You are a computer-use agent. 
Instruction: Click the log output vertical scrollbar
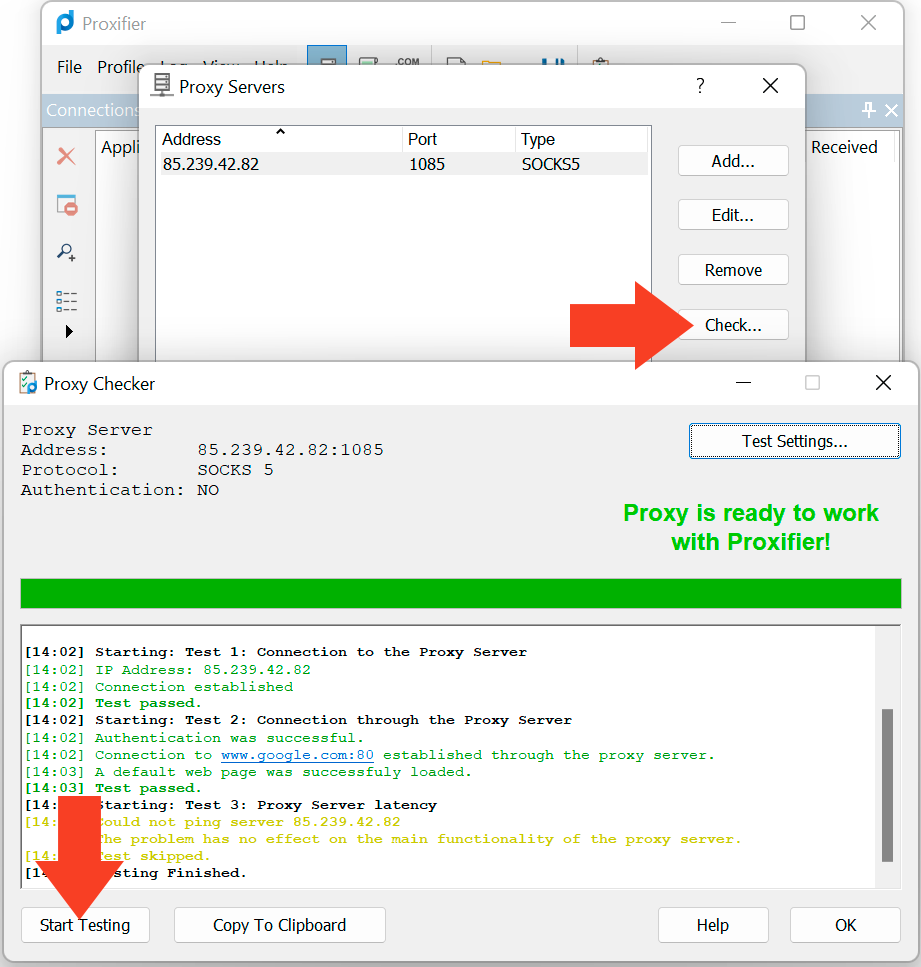pyautogui.click(x=887, y=785)
